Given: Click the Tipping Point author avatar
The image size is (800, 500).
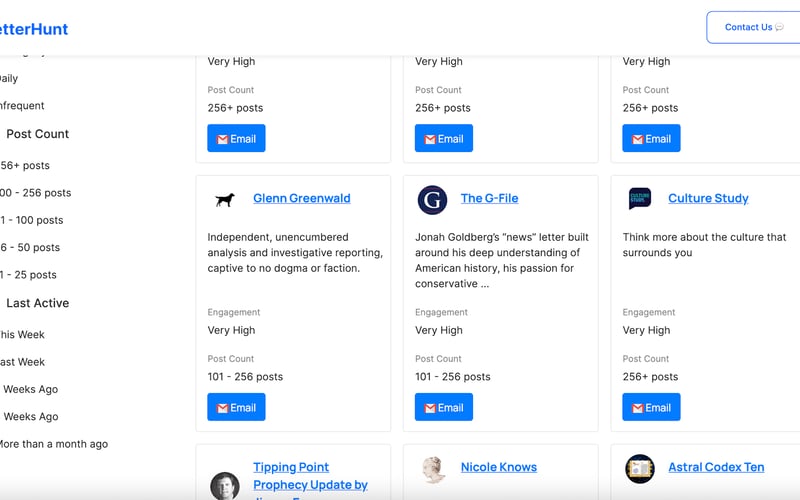Looking at the screenshot, I should pos(225,485).
